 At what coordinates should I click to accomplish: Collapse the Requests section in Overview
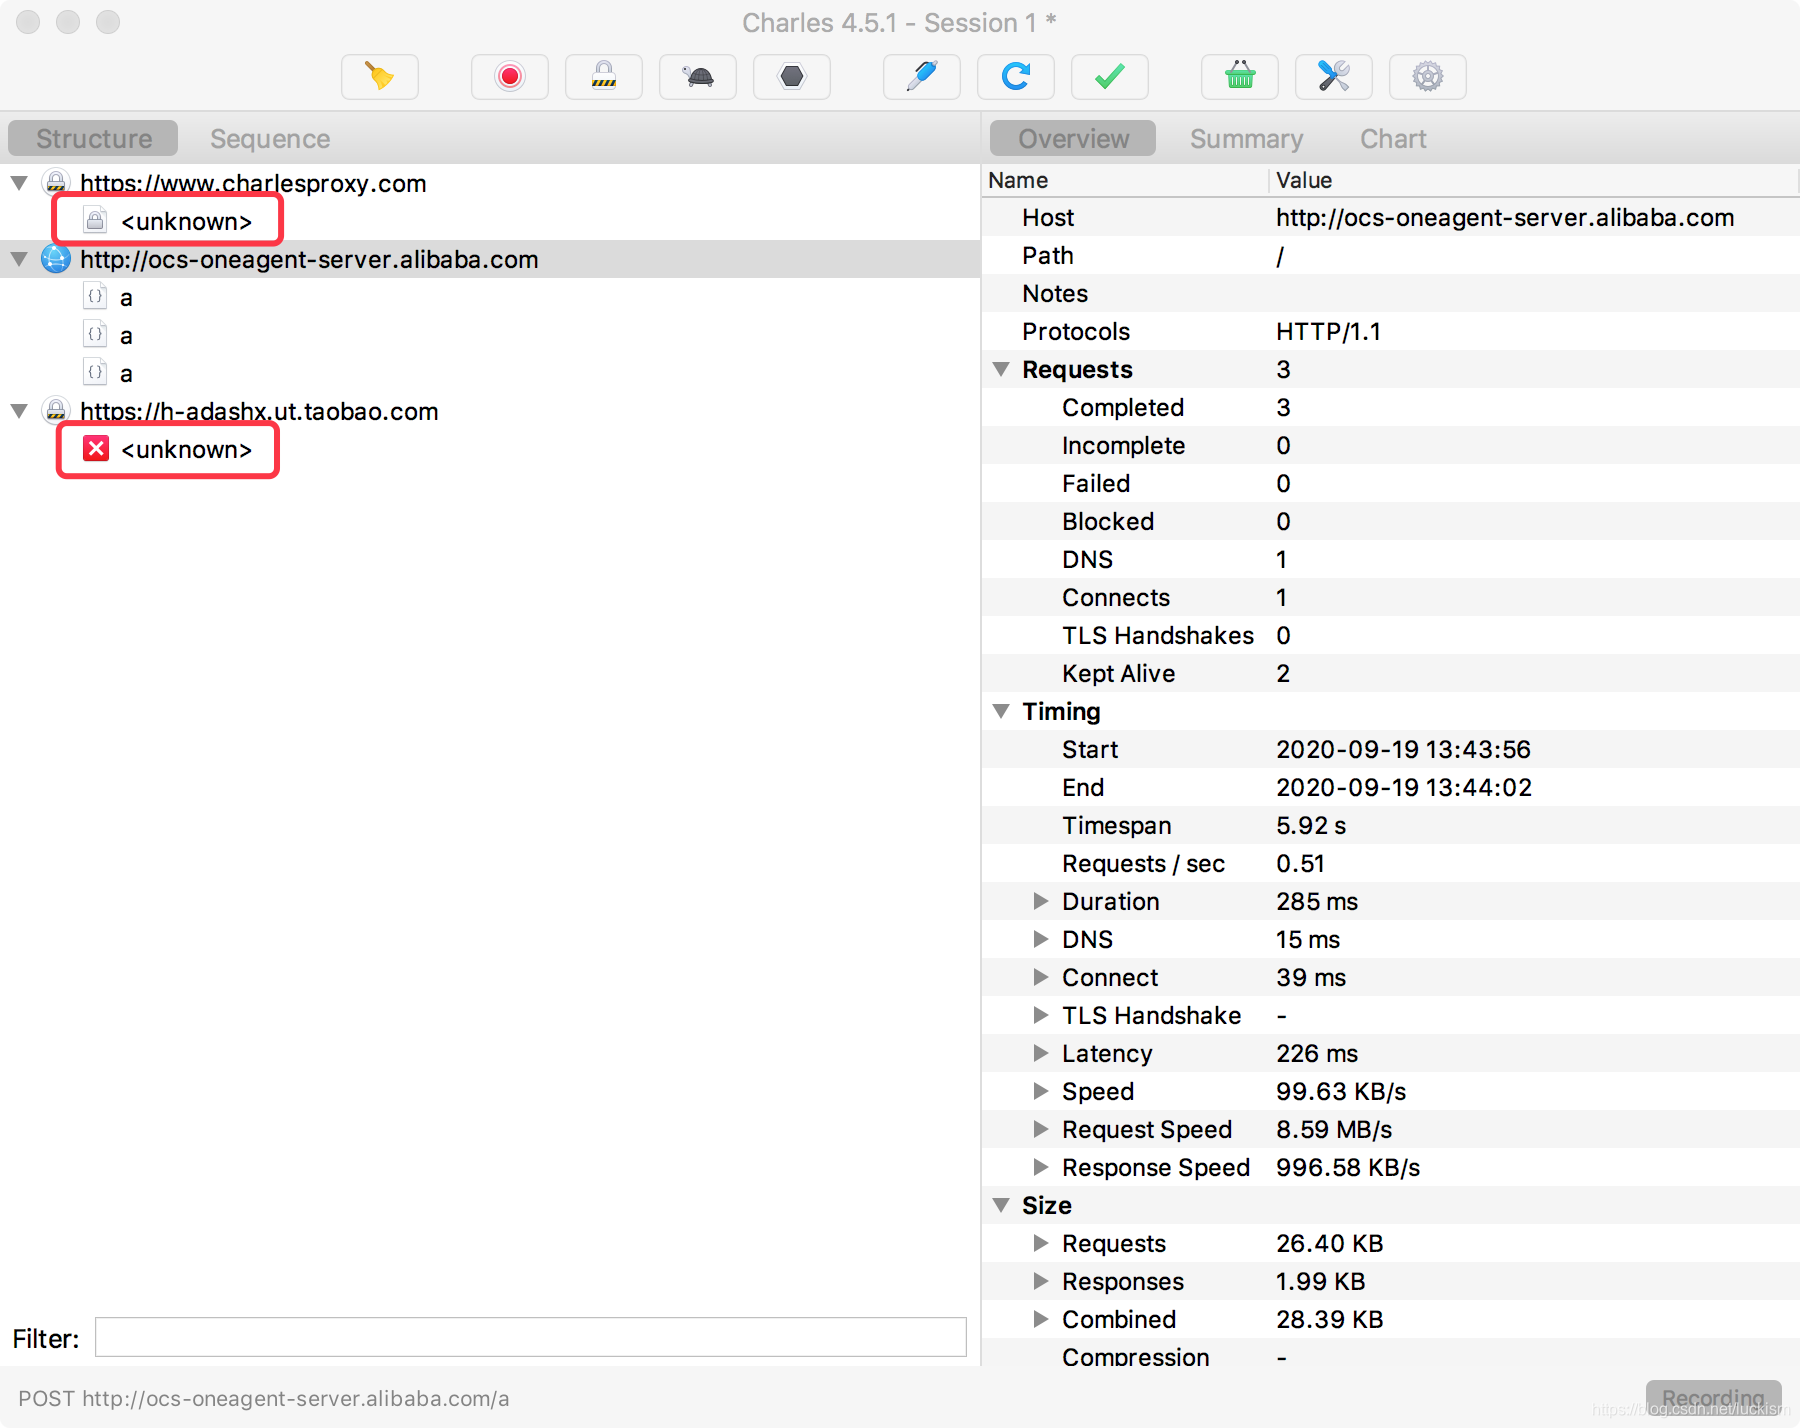(x=1001, y=369)
